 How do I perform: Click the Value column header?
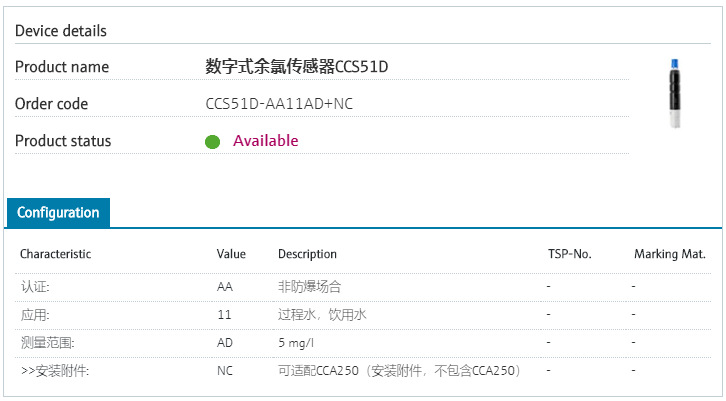pos(231,254)
